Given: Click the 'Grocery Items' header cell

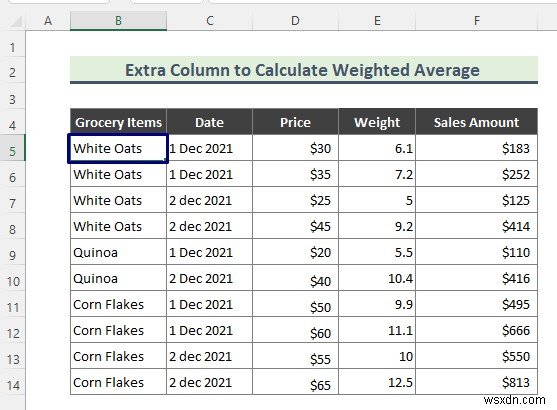Looking at the screenshot, I should click(118, 122).
